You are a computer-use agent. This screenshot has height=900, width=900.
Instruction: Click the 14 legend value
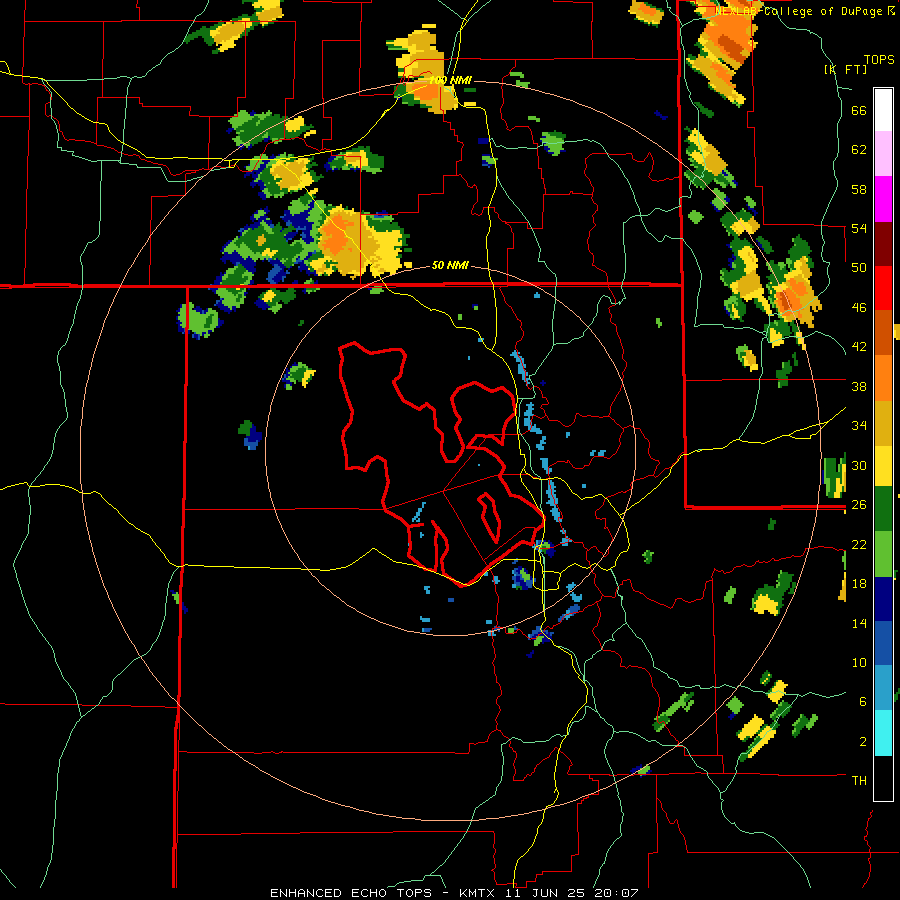click(x=859, y=623)
